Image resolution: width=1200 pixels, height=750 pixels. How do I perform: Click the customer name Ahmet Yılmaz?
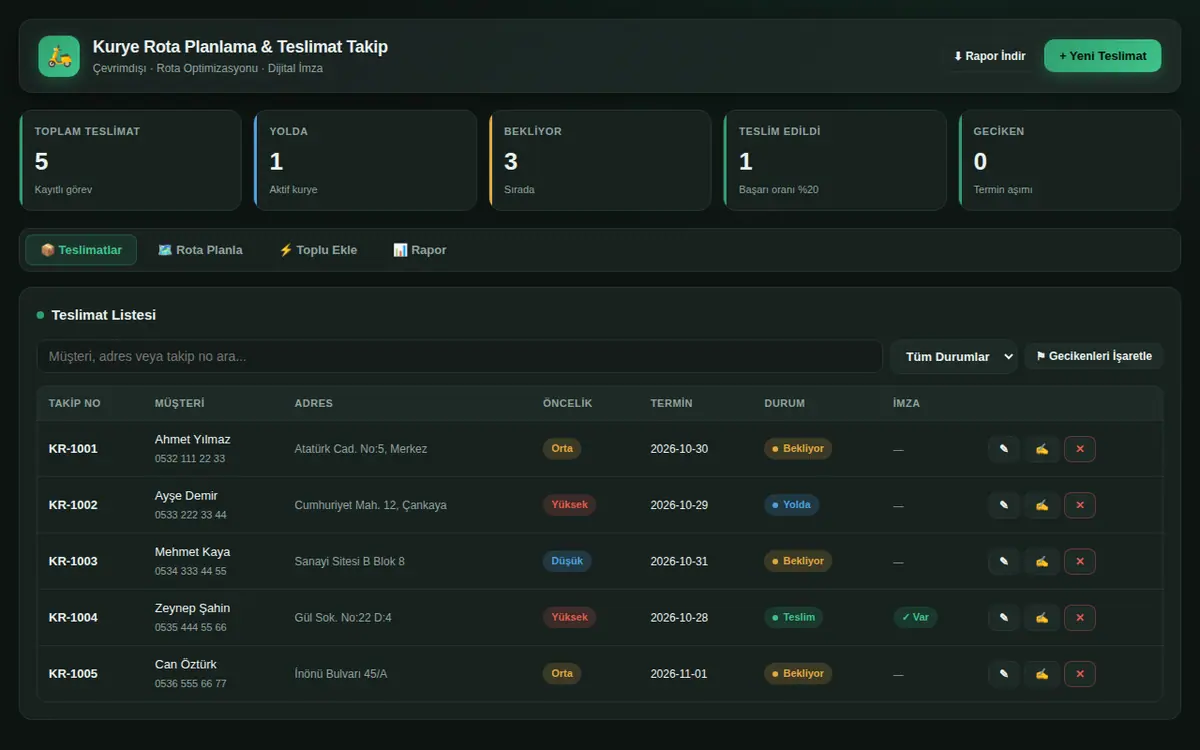tap(193, 439)
